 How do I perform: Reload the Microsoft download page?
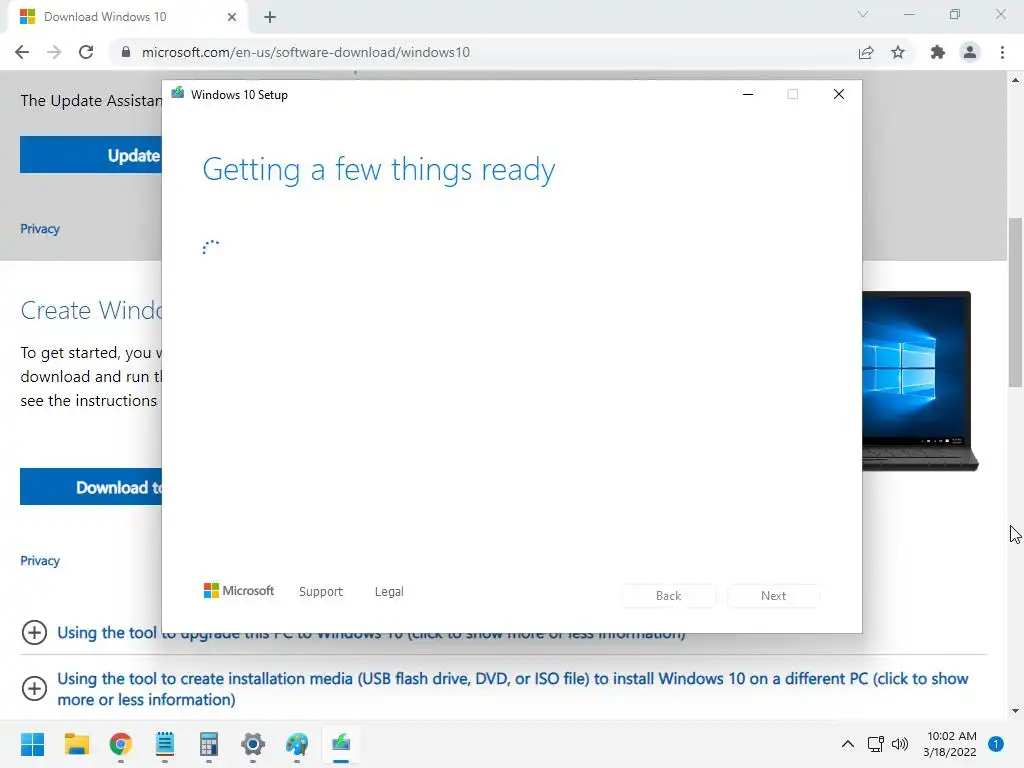tap(86, 52)
